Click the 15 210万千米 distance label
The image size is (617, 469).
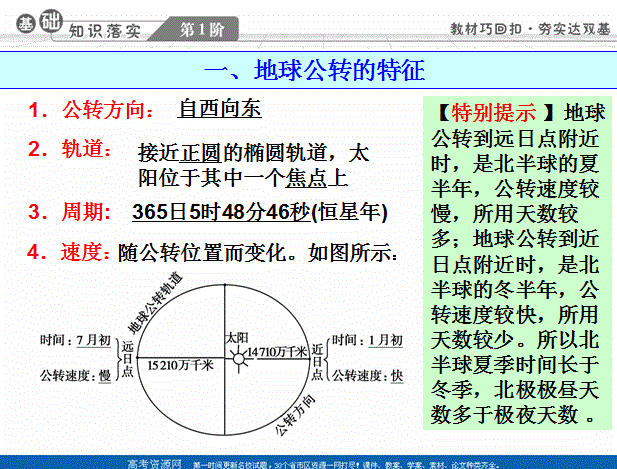tap(181, 367)
